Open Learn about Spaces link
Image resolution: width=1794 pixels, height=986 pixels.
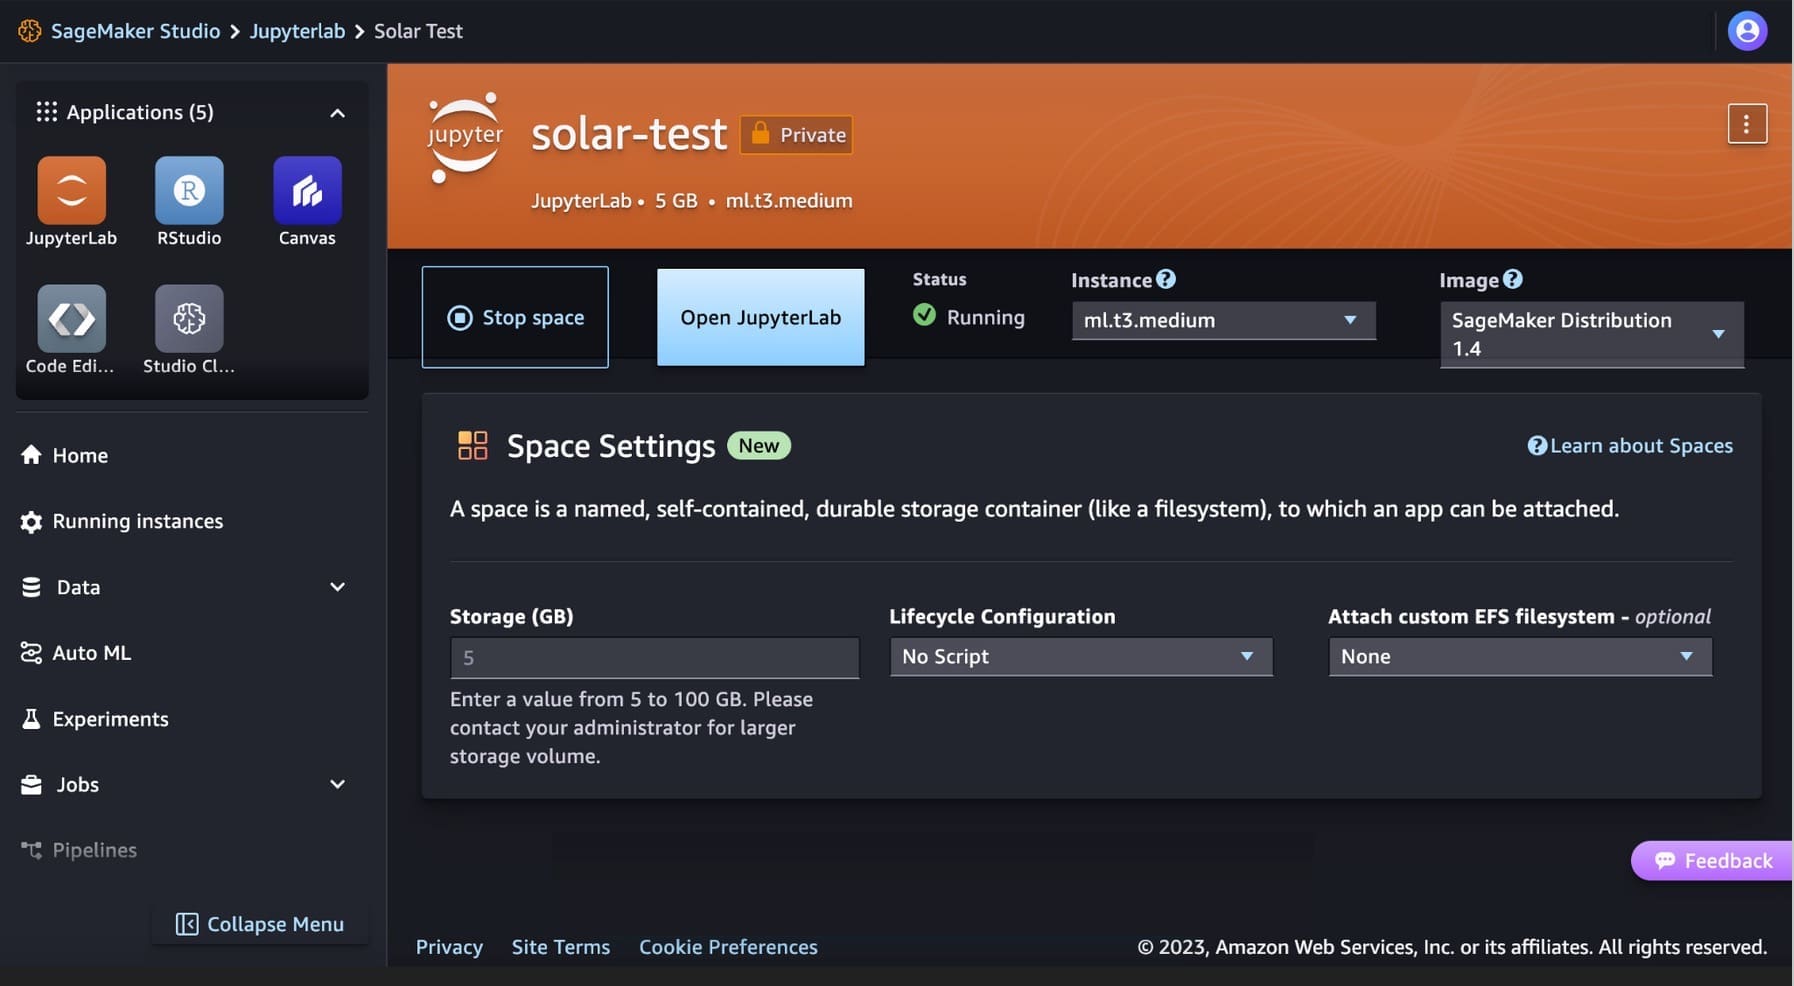1630,446
